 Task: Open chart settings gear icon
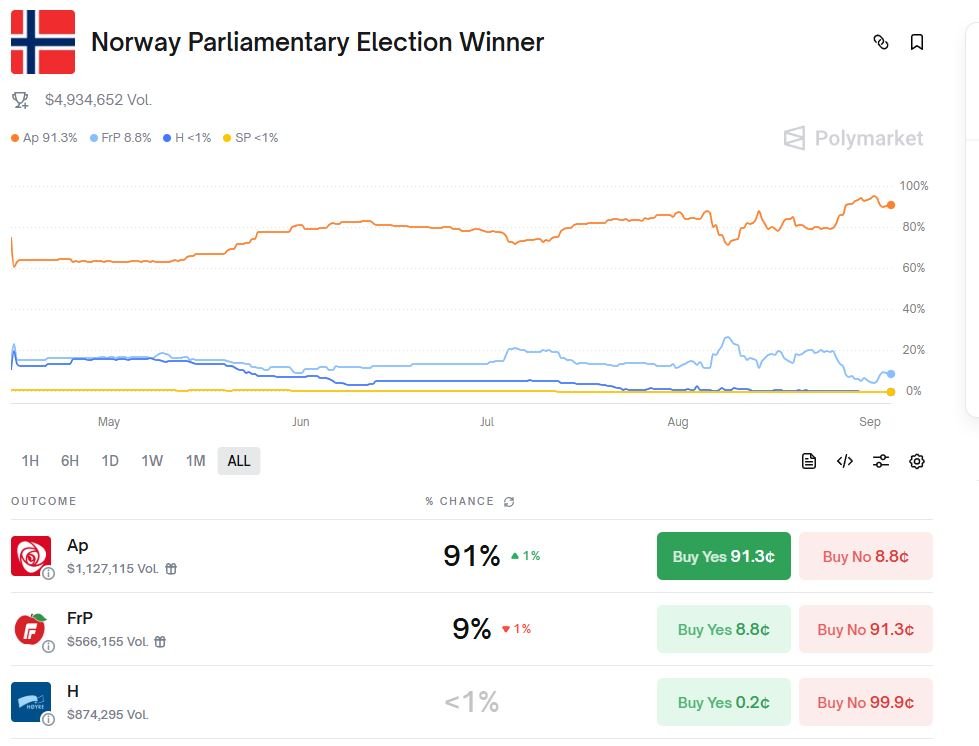[917, 461]
